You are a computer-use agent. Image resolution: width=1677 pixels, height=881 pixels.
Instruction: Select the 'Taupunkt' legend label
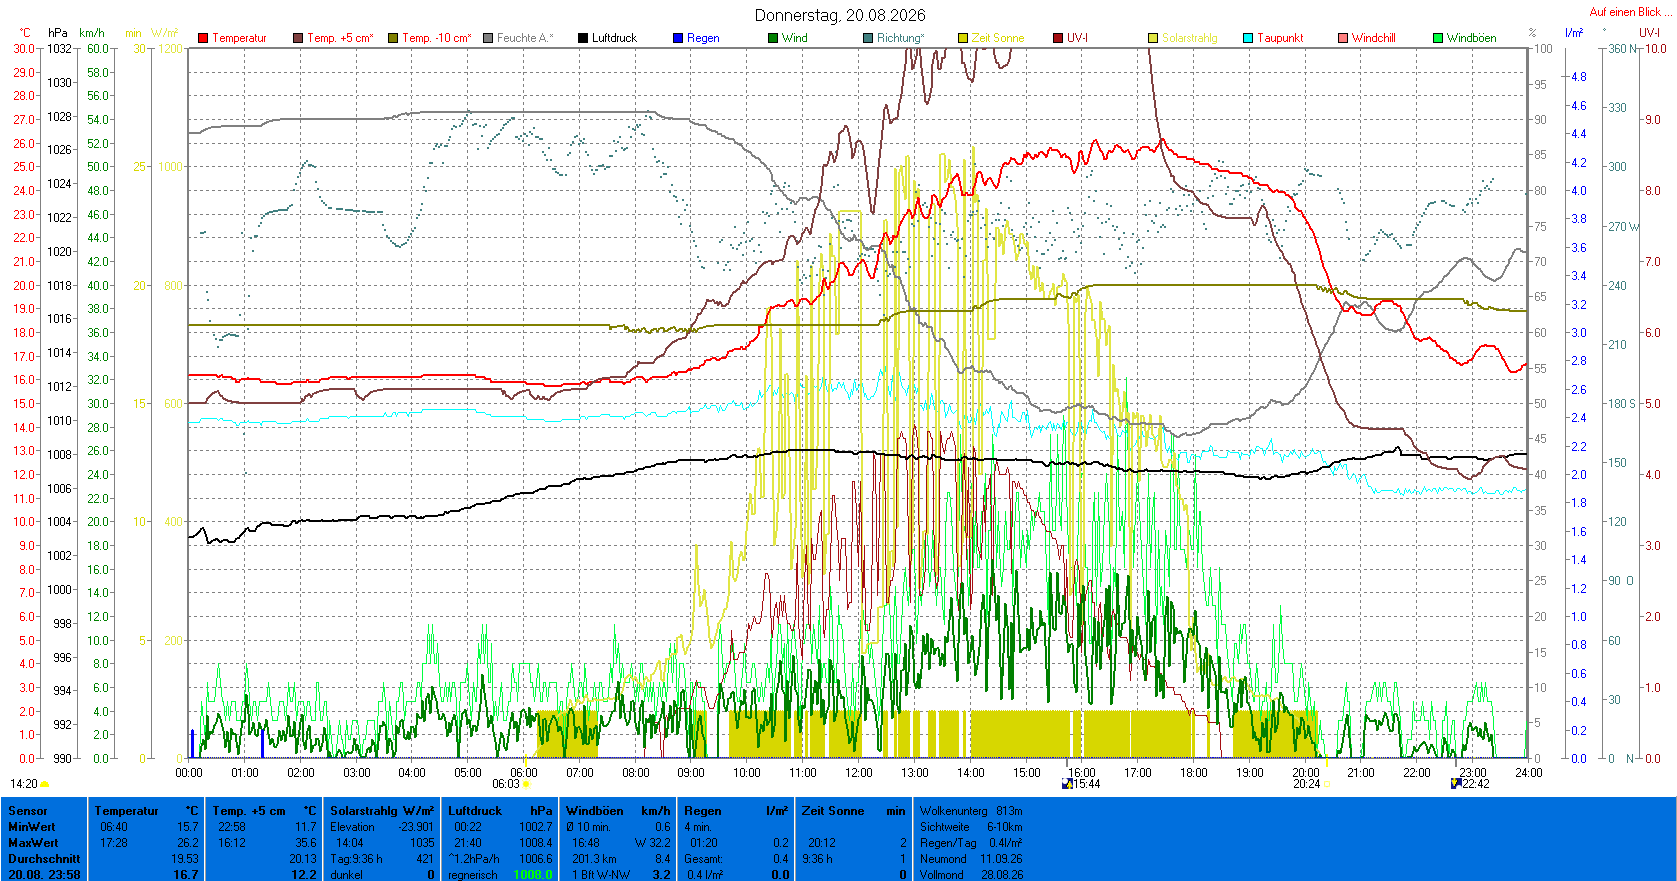point(1280,38)
